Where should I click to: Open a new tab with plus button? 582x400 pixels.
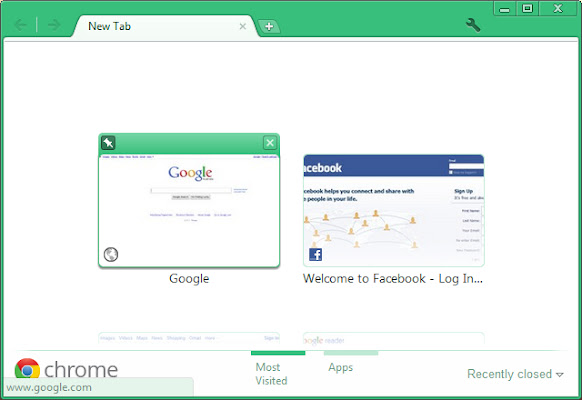click(x=269, y=26)
